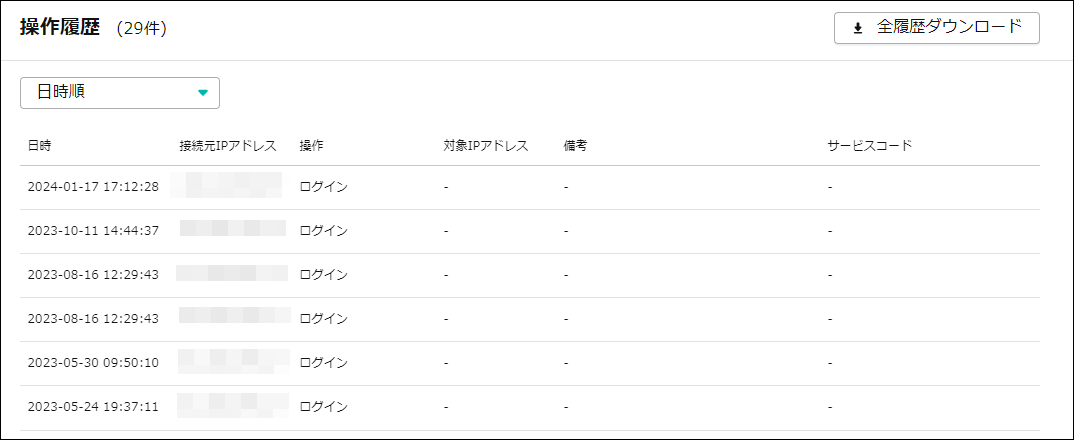Click the (29件) record count
1074x440 pixels.
(141, 29)
